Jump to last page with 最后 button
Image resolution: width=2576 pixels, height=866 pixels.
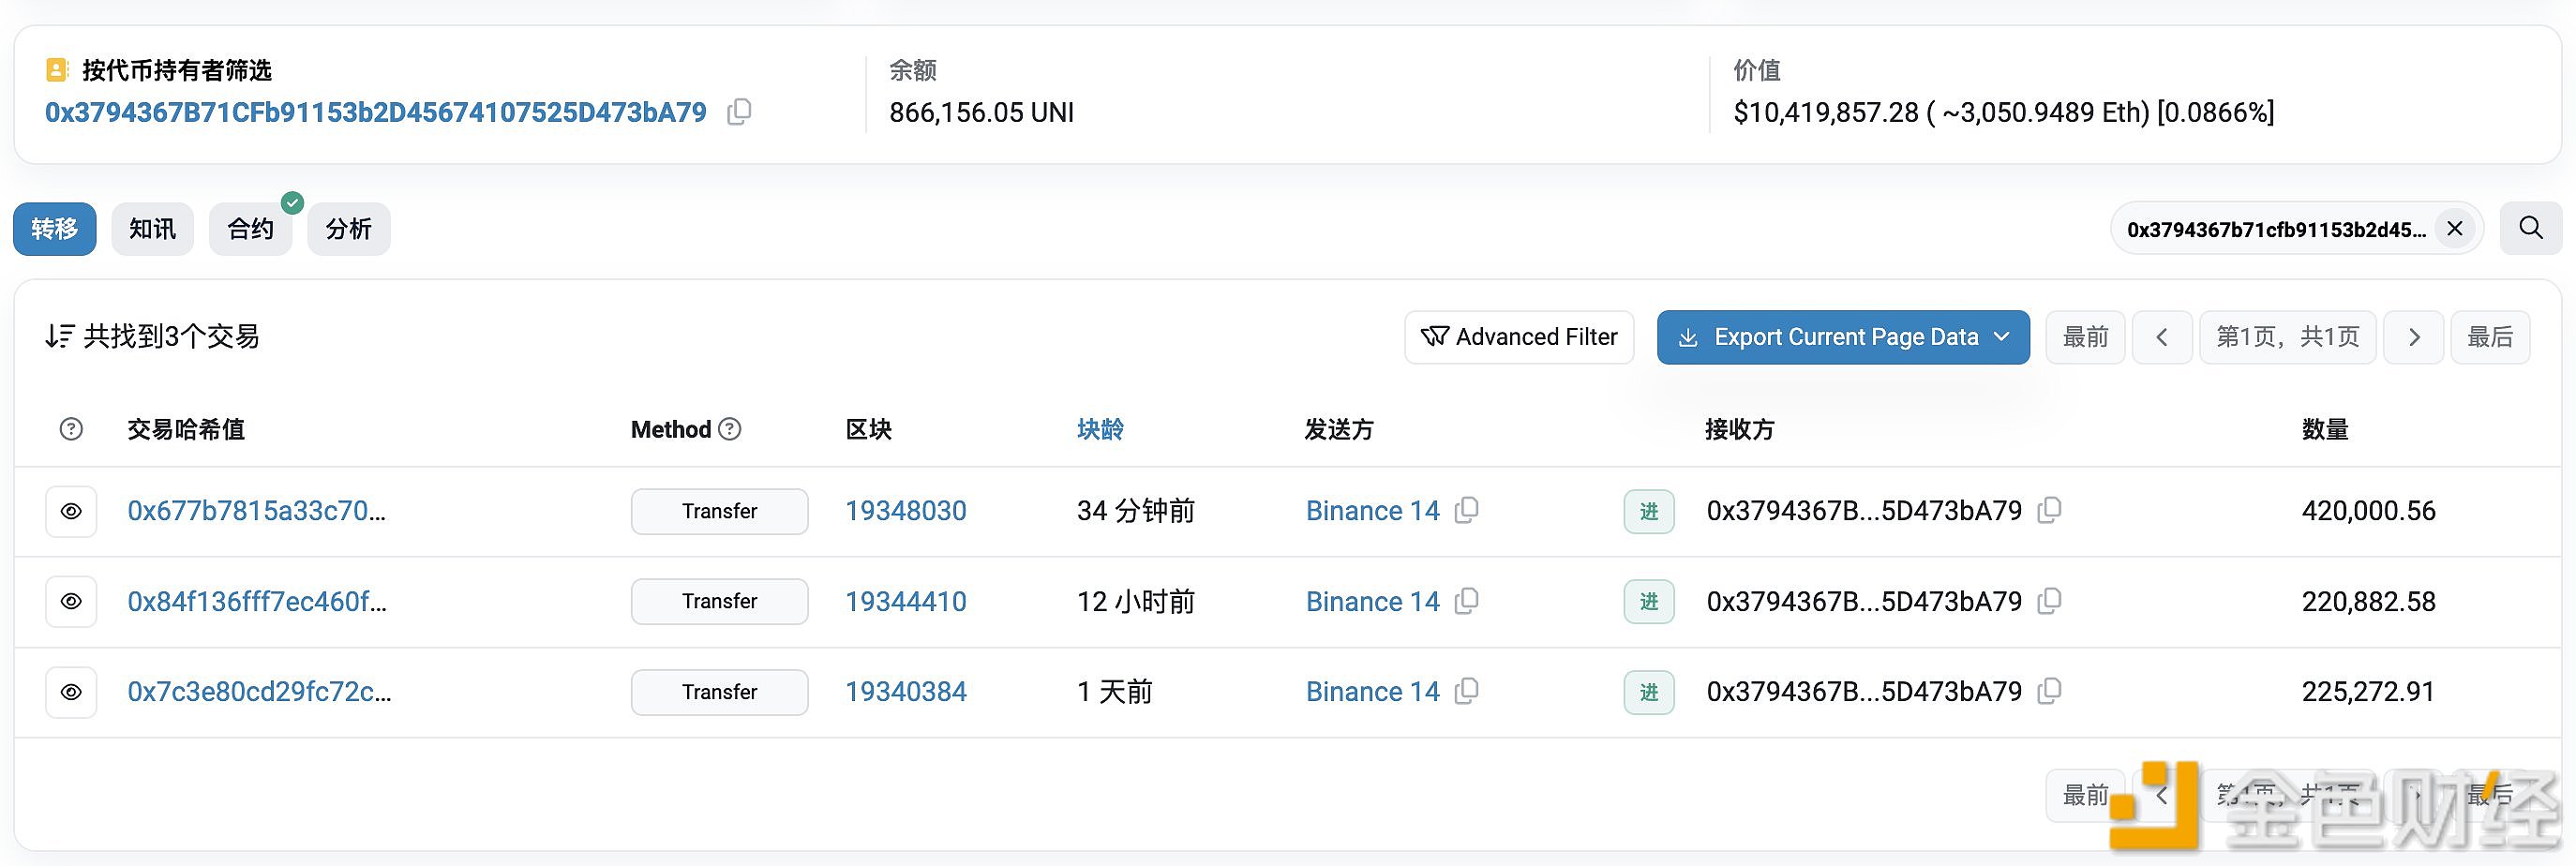(x=2490, y=337)
